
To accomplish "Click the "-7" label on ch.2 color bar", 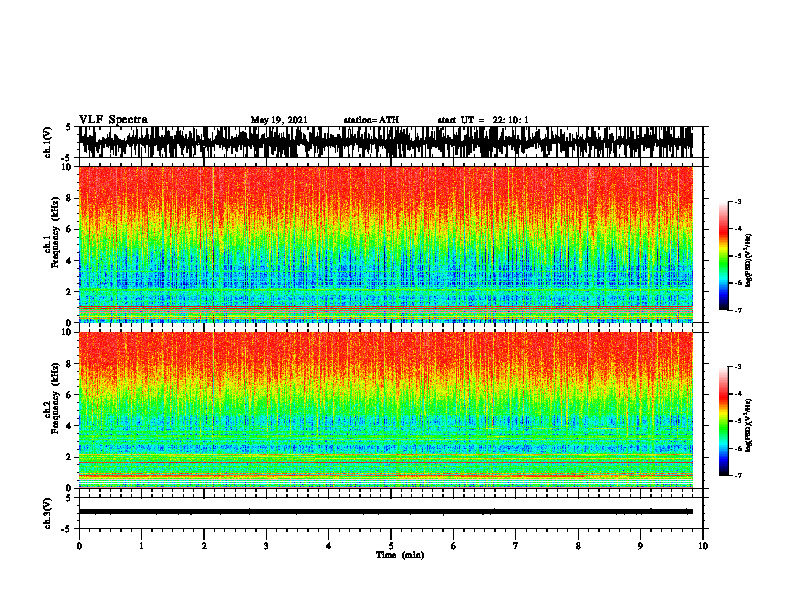I will (738, 476).
